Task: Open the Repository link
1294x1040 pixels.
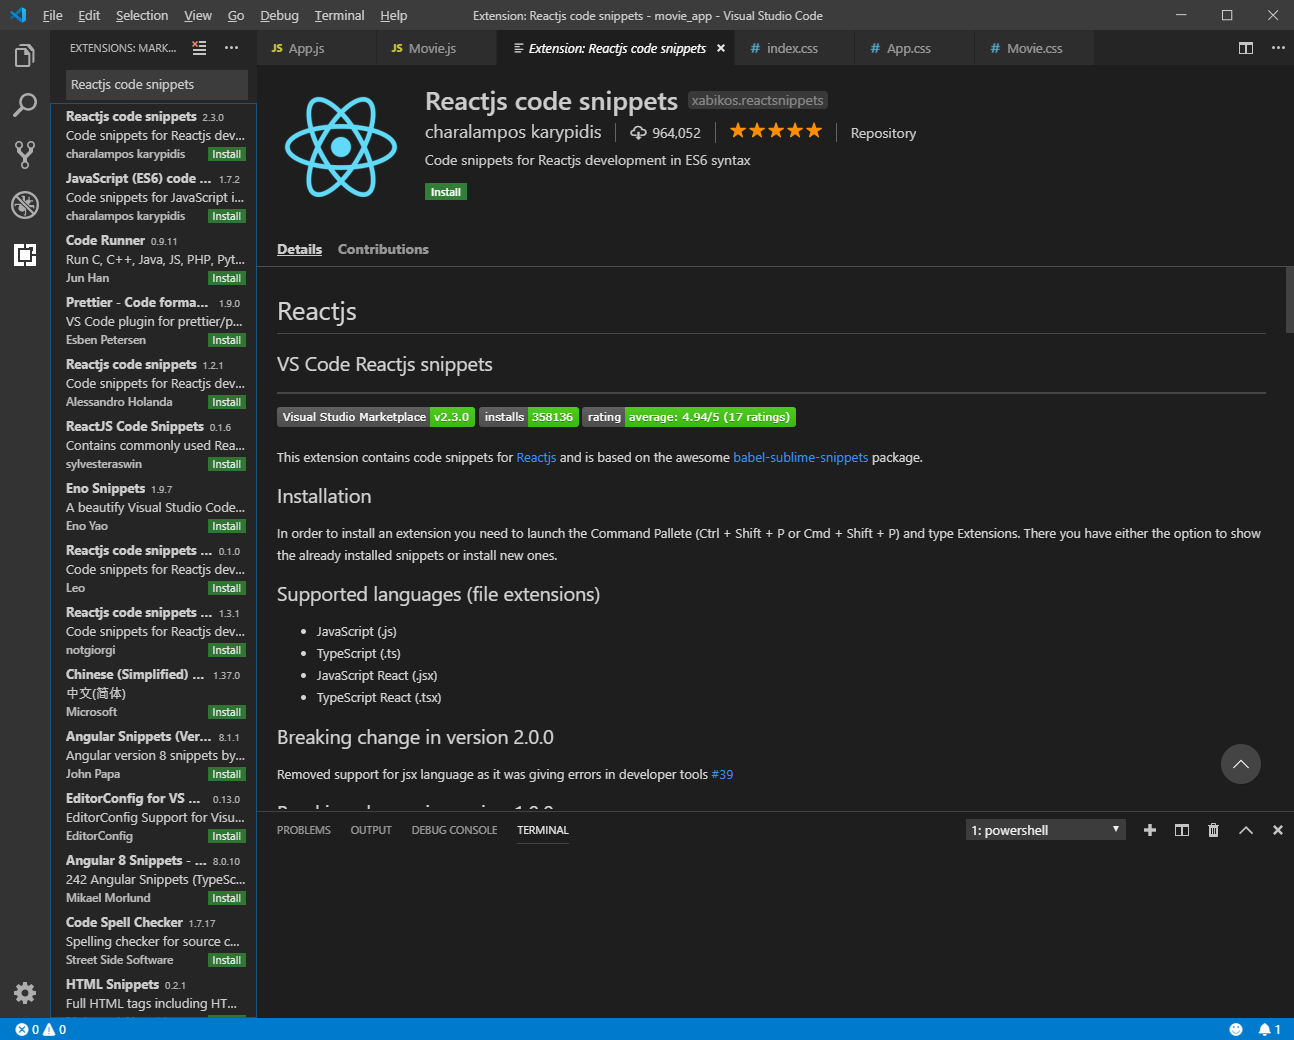Action: point(883,133)
